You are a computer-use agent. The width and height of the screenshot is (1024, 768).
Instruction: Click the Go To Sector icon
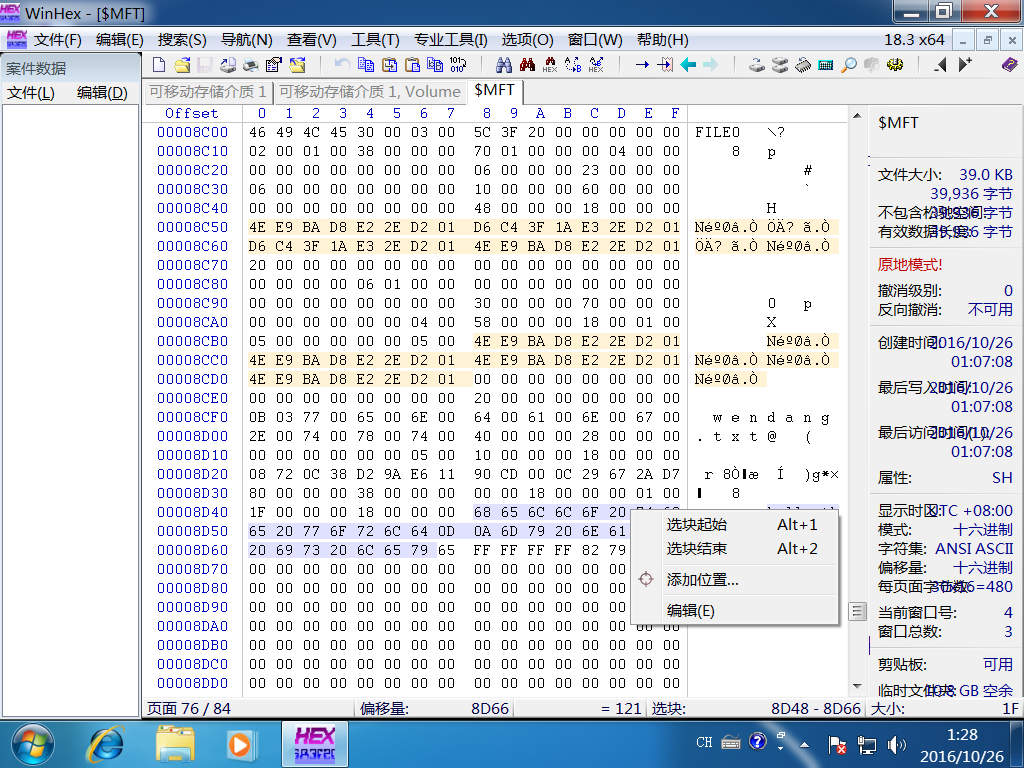pos(665,65)
